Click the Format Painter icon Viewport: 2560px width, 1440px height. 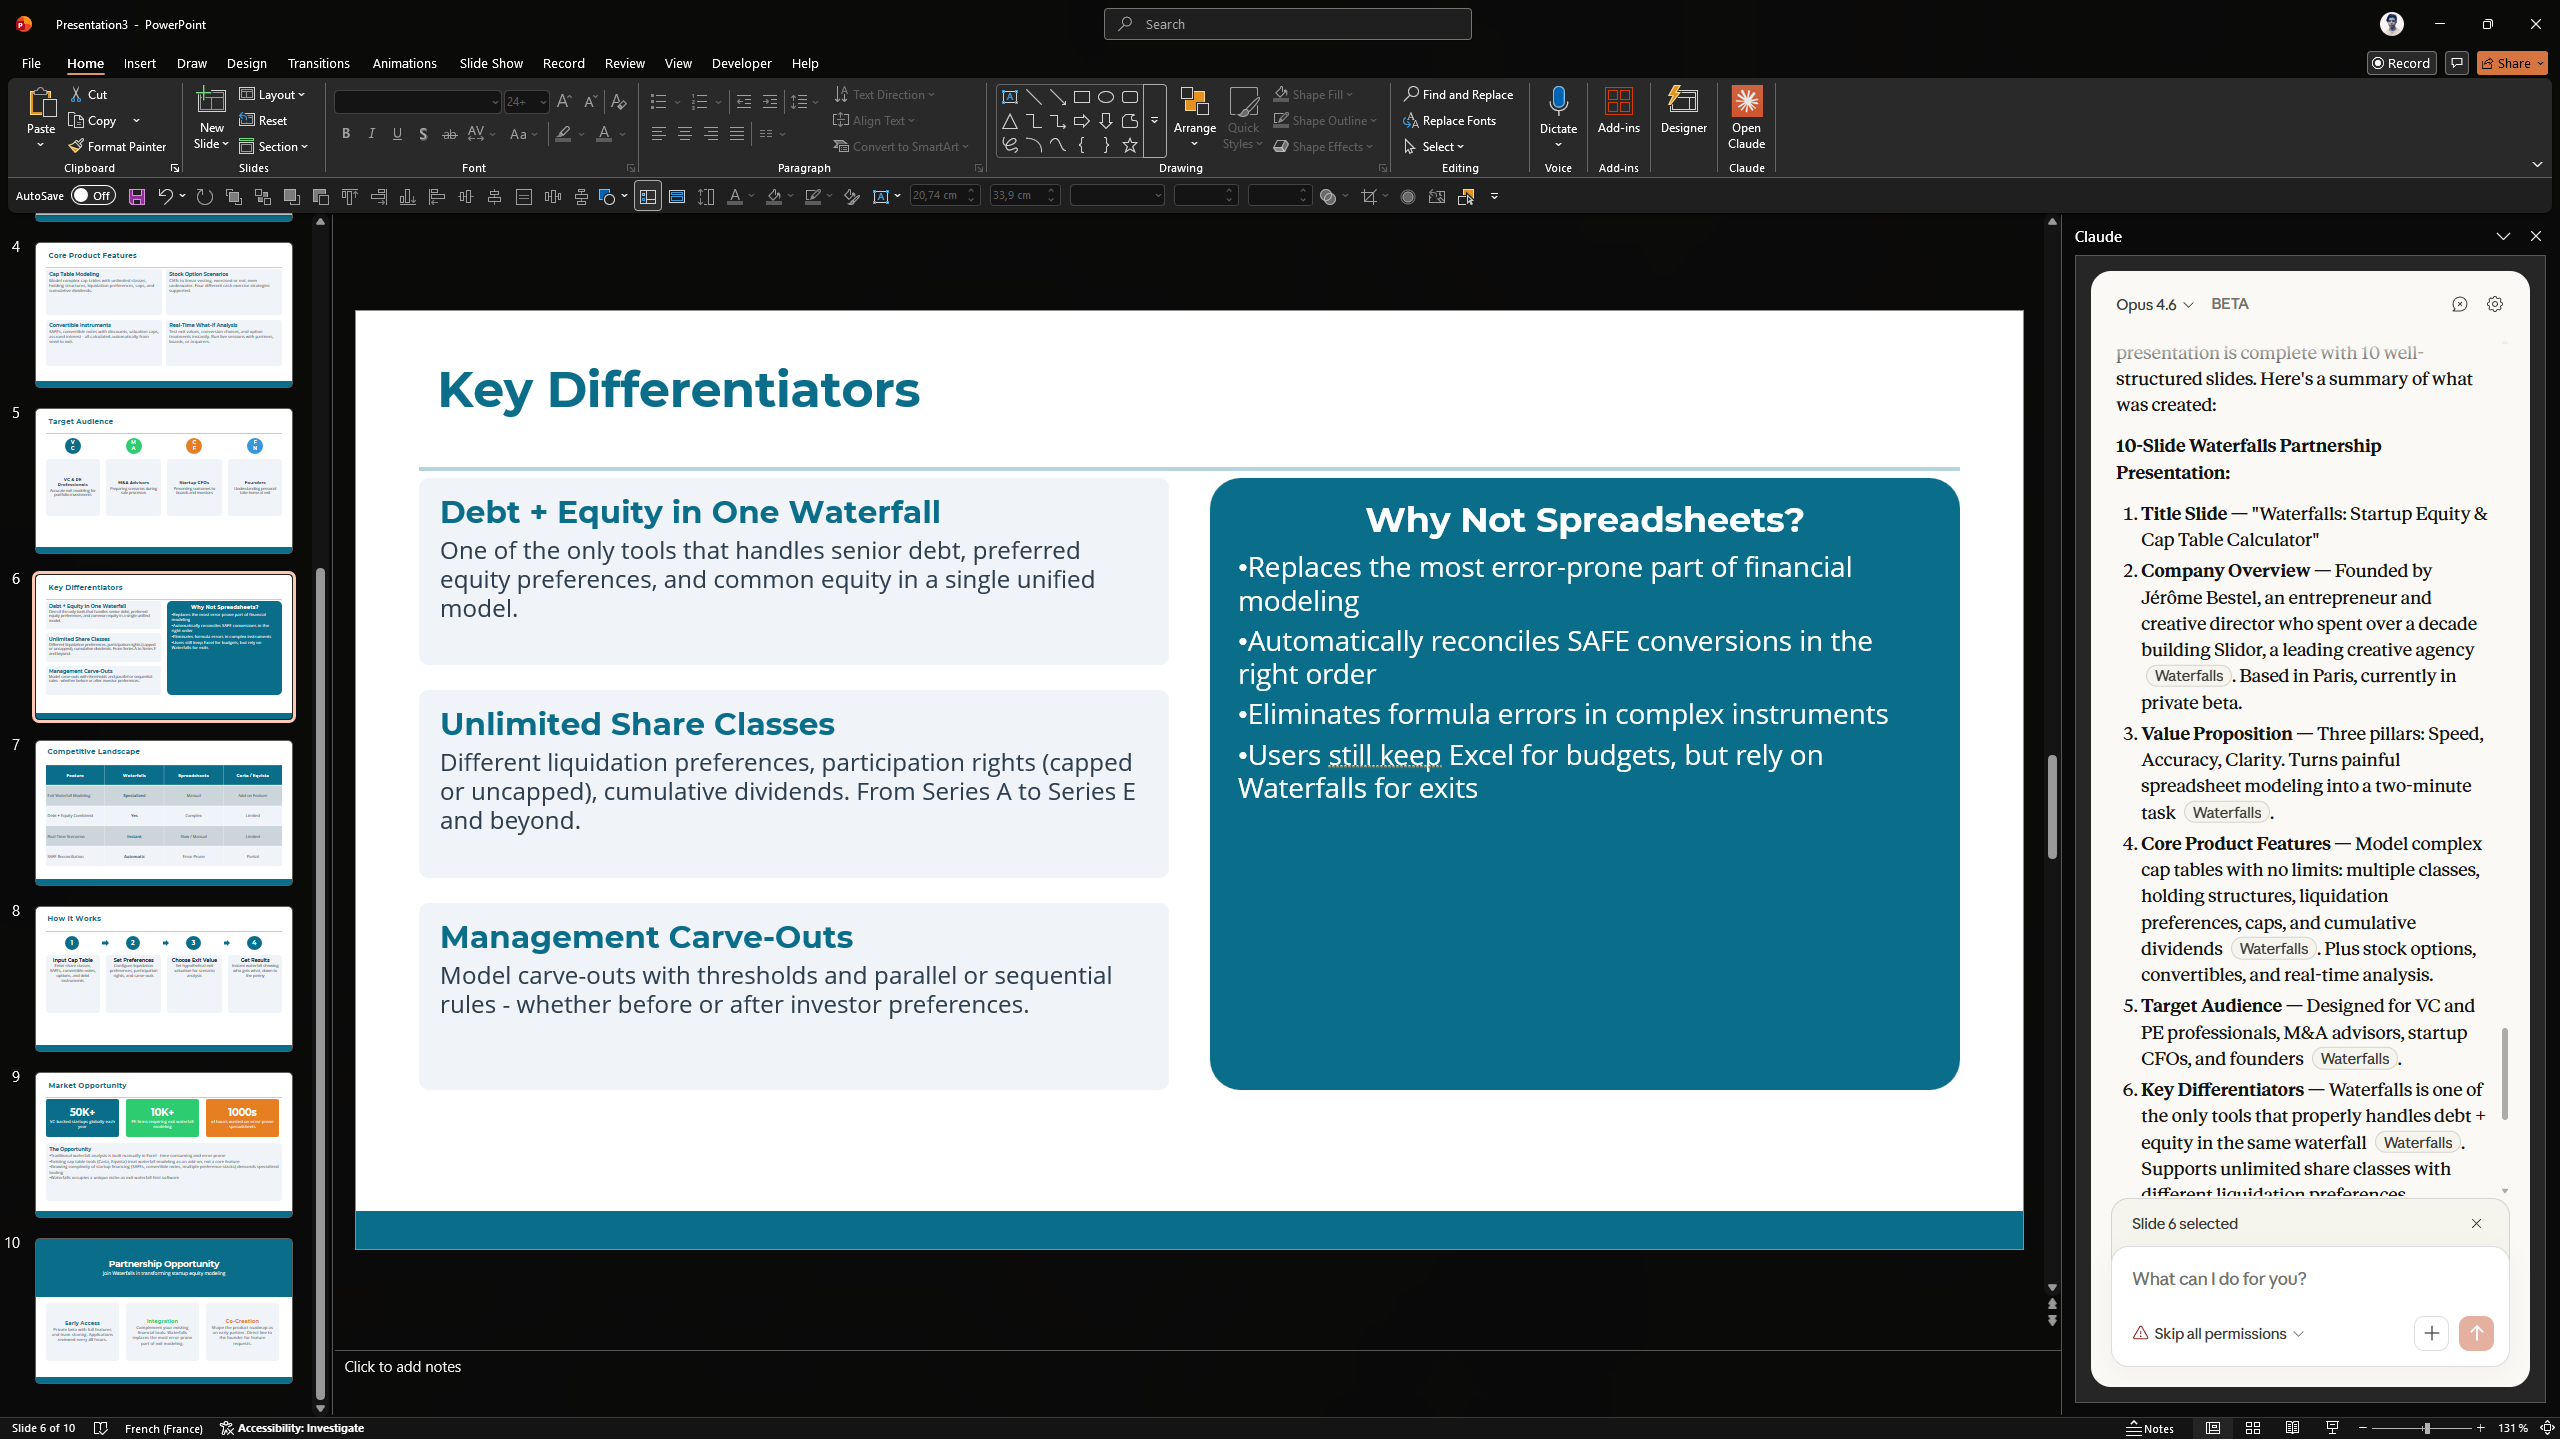coord(76,146)
